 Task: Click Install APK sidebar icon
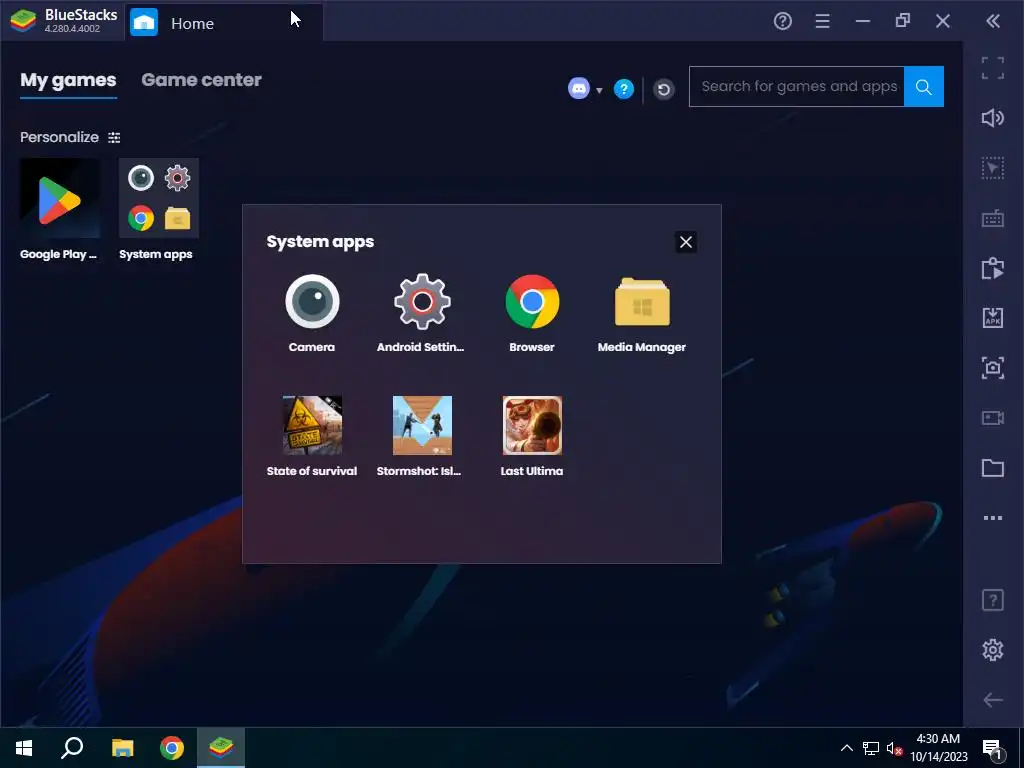[993, 318]
